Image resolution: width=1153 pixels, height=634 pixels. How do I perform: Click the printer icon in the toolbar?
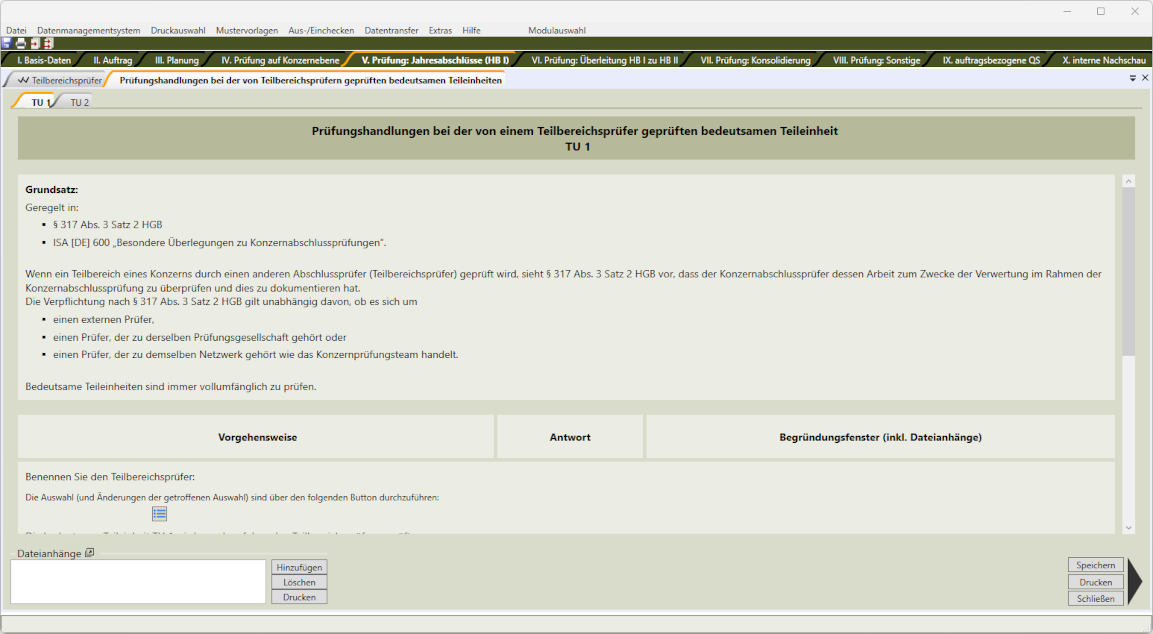click(20, 44)
